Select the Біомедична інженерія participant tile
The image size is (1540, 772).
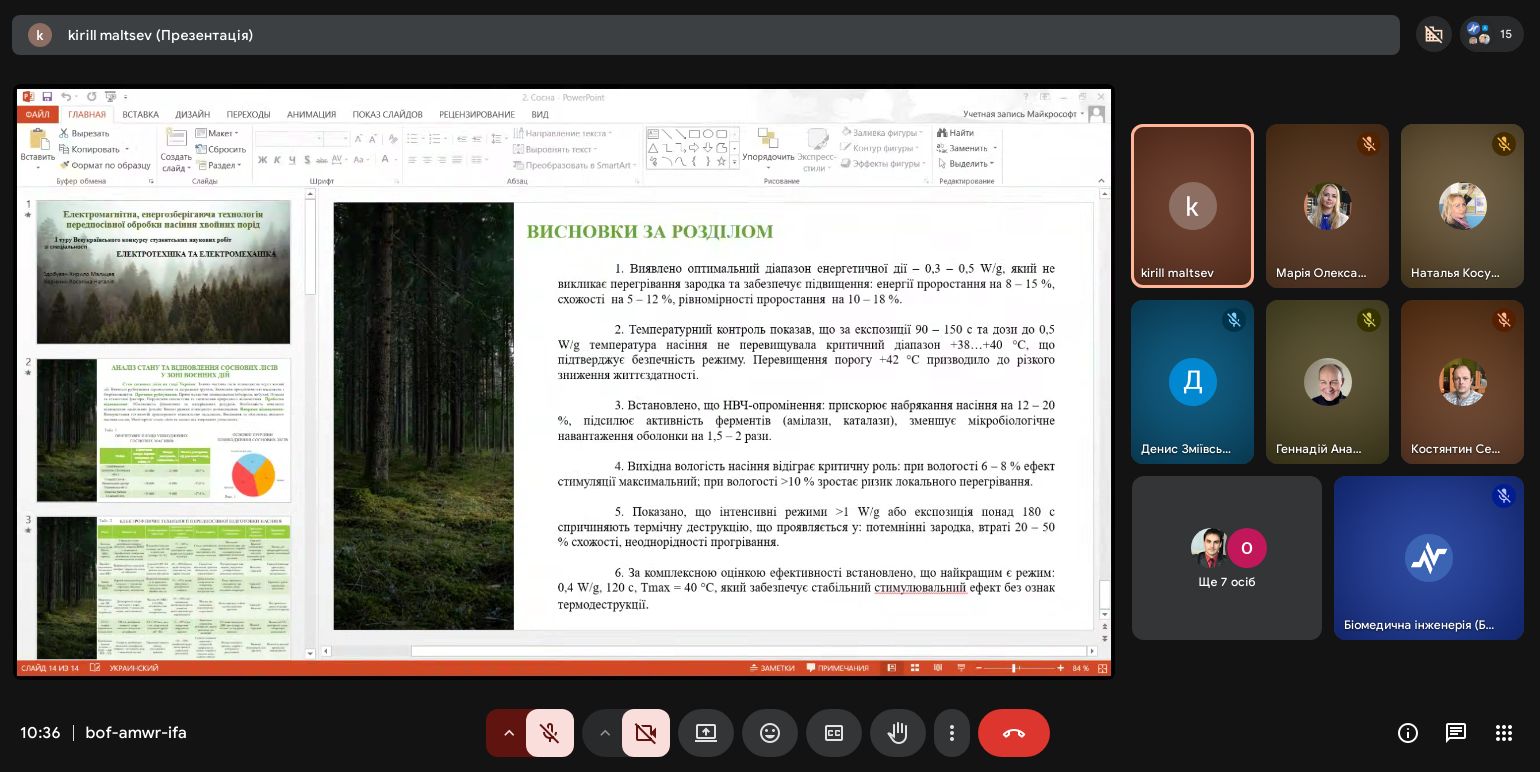coord(1428,558)
